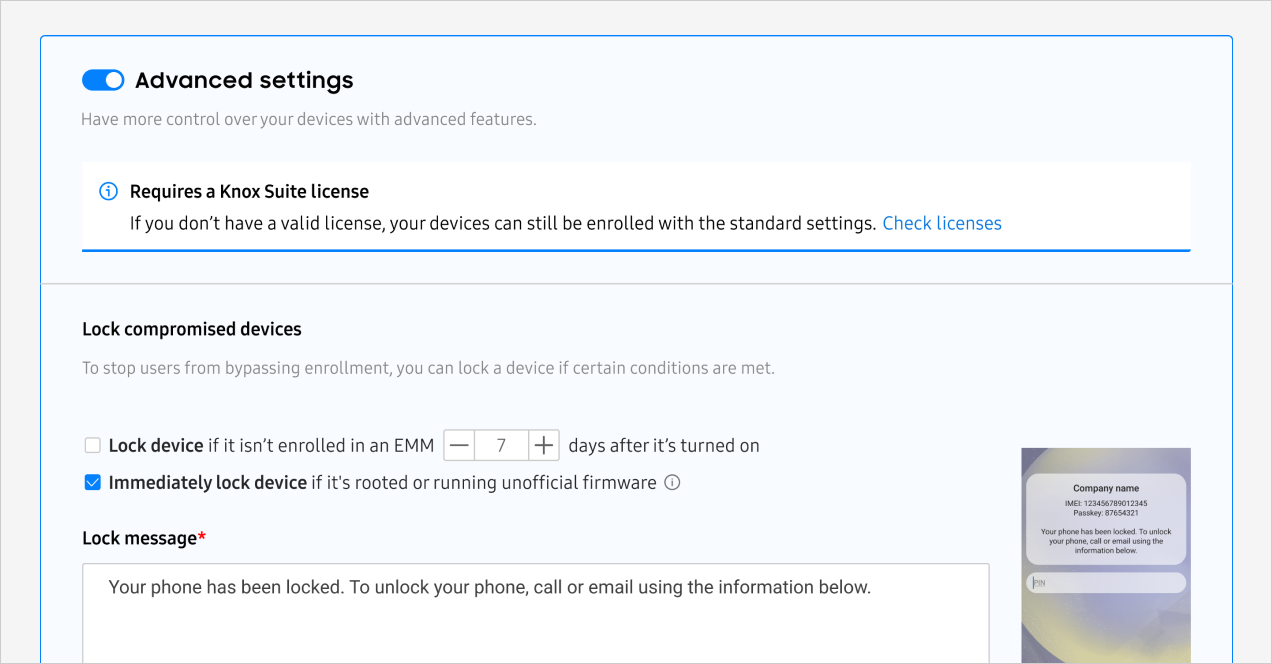The image size is (1272, 664).
Task: Click the info icon after unofficial firmware
Action: click(x=672, y=483)
